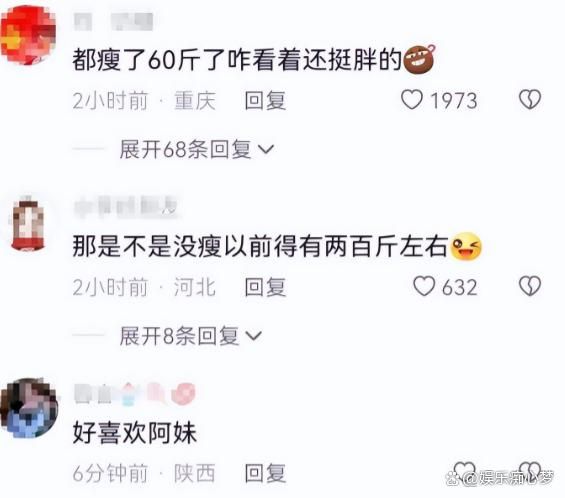Open the first commenter's blurred username

[113, 21]
